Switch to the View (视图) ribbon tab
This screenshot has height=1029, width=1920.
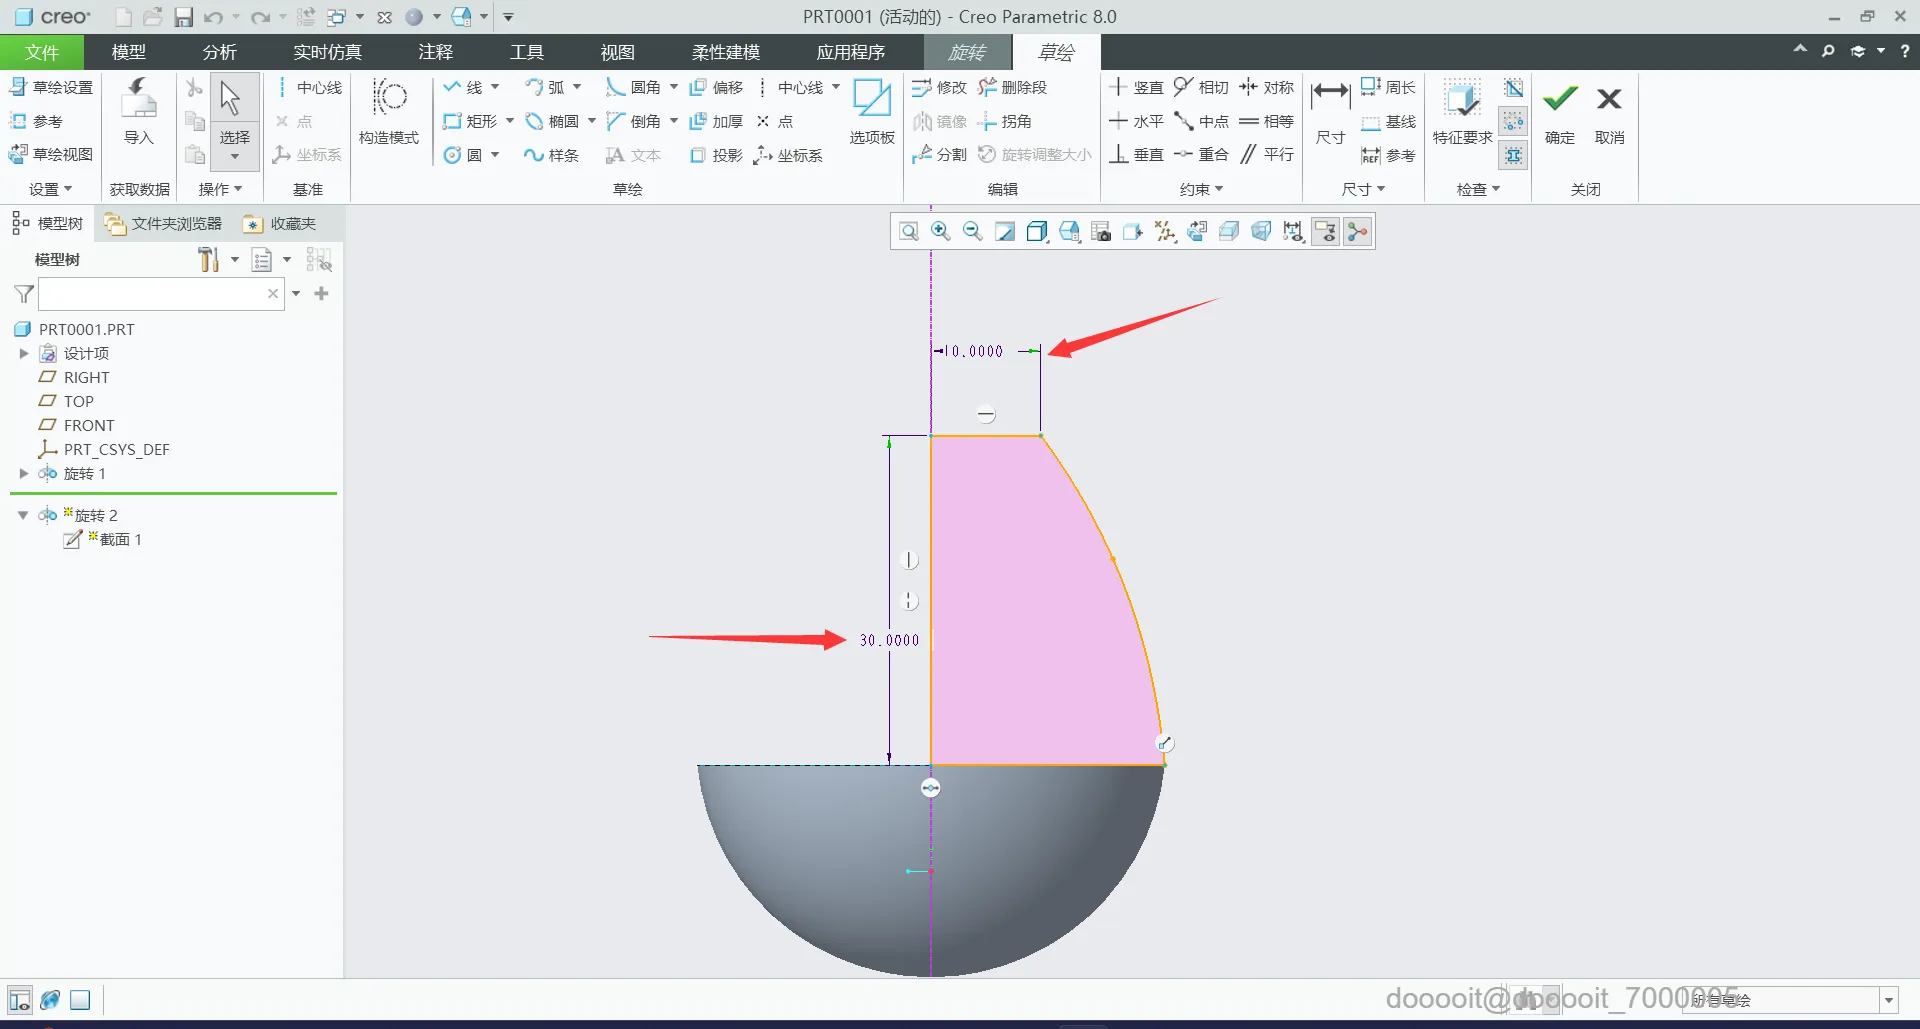(x=617, y=52)
